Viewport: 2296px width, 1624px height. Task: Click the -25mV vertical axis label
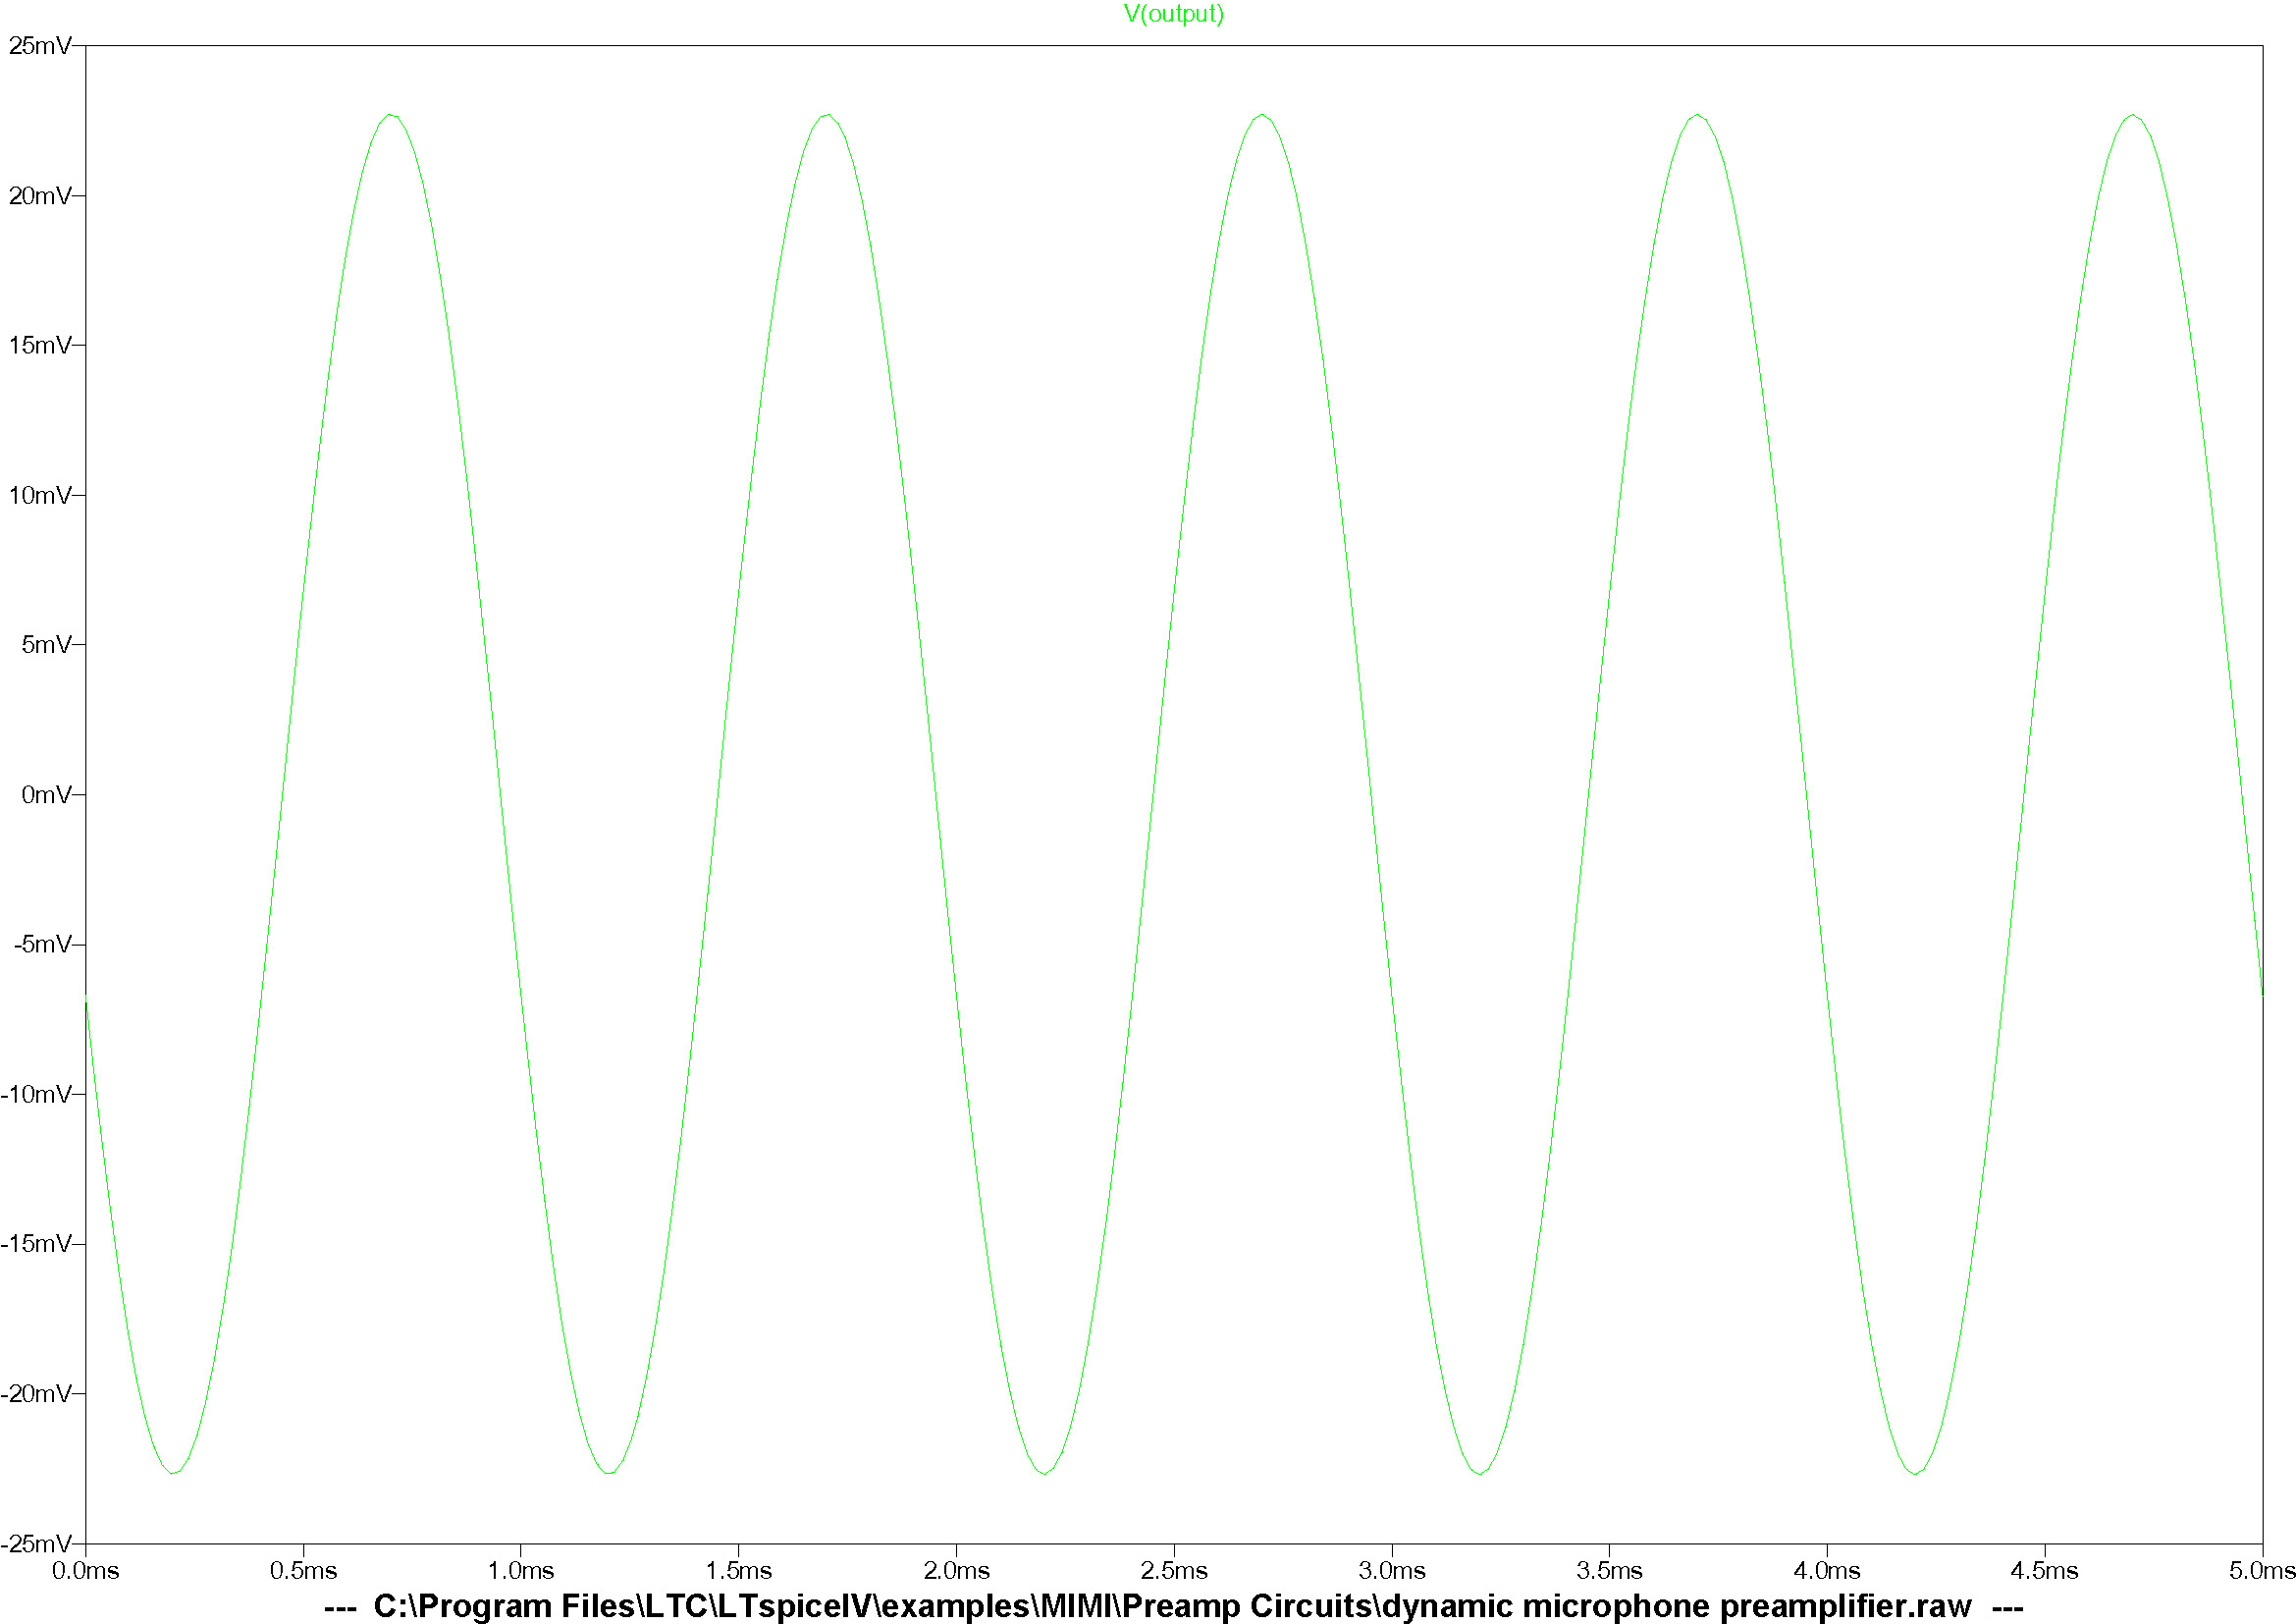(x=36, y=1543)
